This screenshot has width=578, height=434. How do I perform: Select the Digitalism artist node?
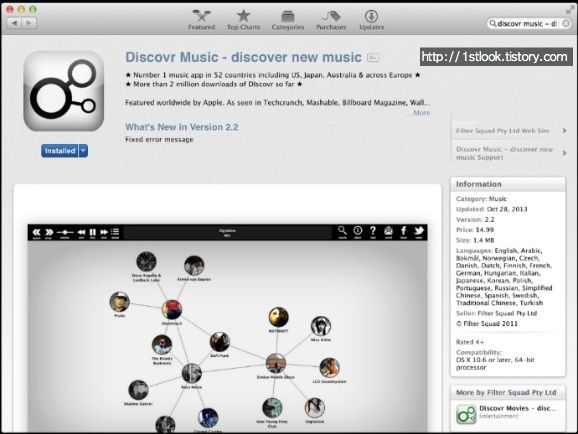315,408
